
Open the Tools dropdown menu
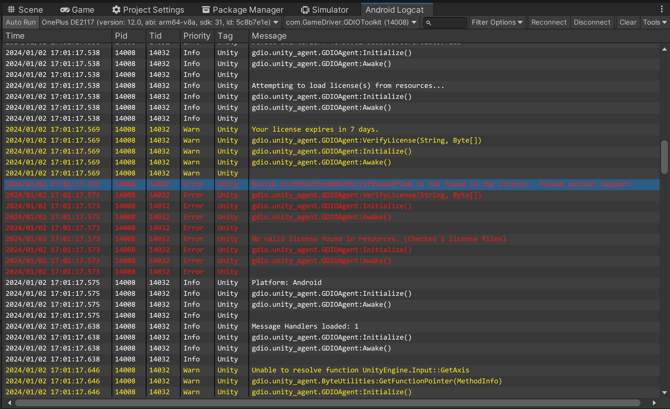coord(654,22)
